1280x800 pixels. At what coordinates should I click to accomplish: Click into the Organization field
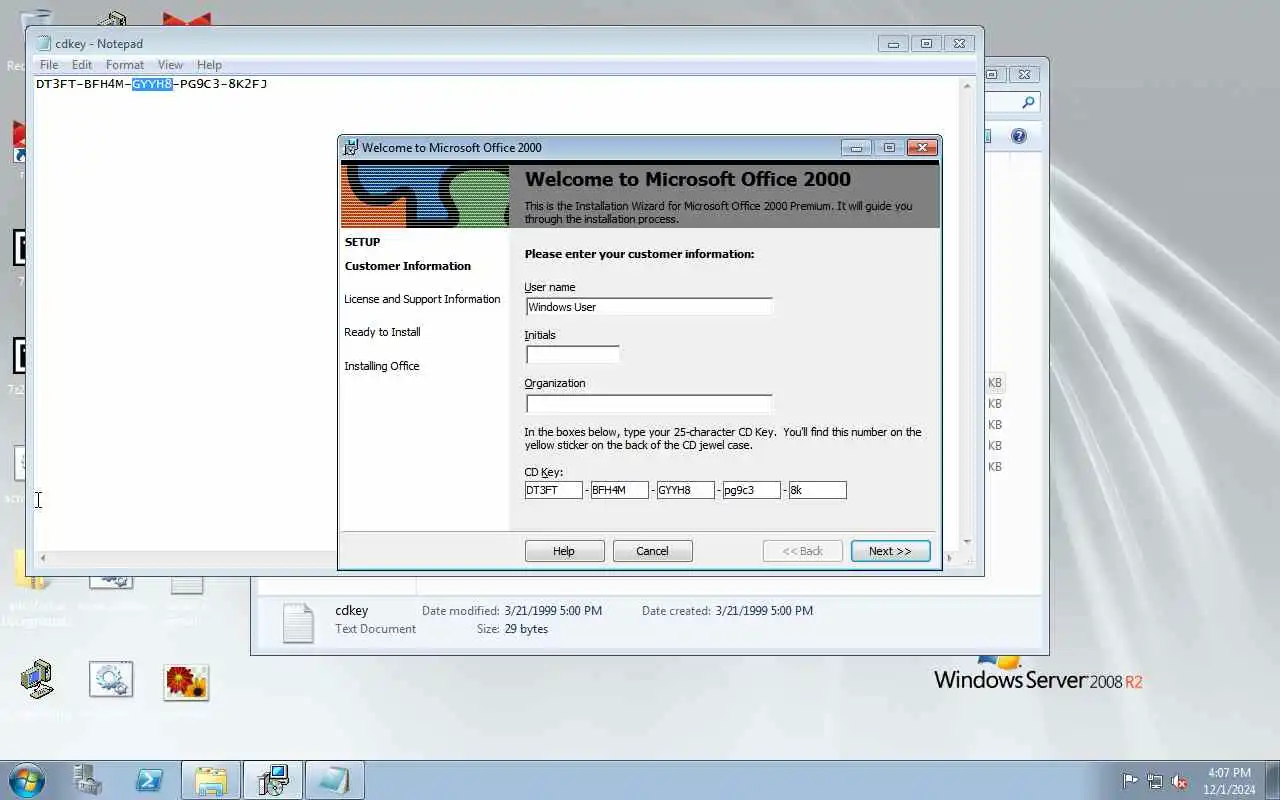coord(649,404)
